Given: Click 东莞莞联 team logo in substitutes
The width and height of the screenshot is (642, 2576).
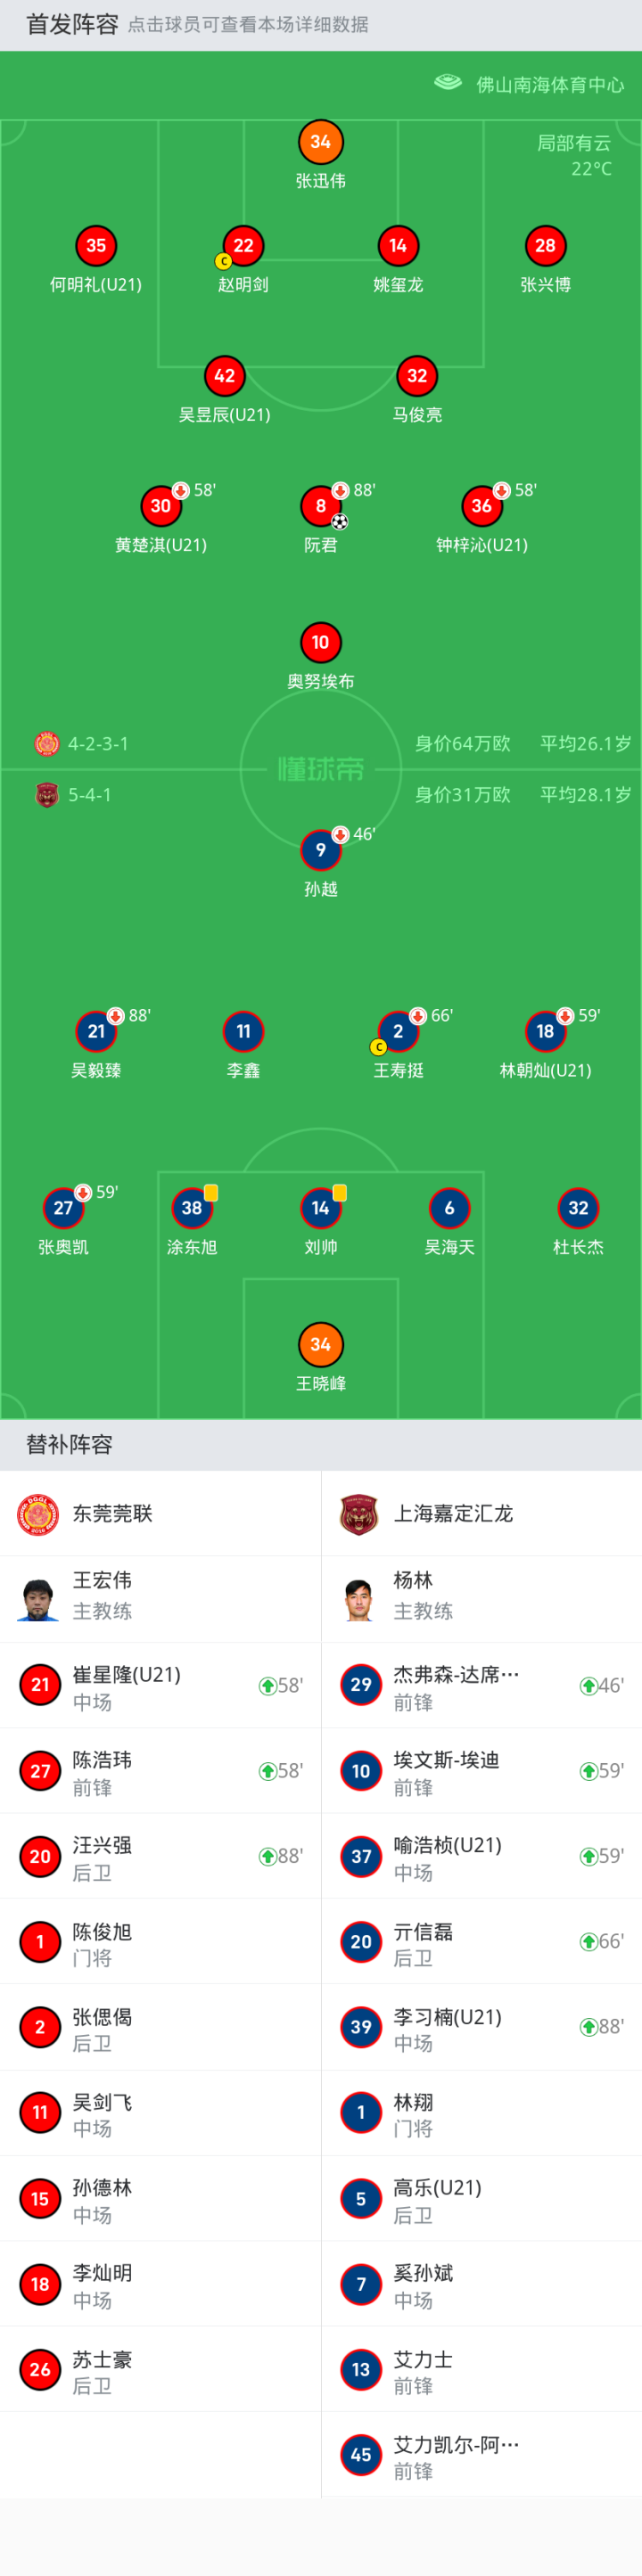Looking at the screenshot, I should (x=38, y=1514).
